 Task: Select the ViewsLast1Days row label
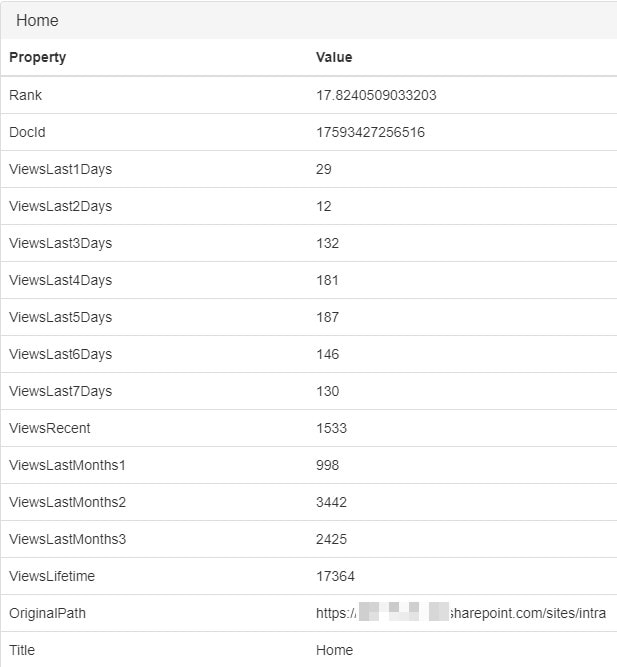point(60,169)
